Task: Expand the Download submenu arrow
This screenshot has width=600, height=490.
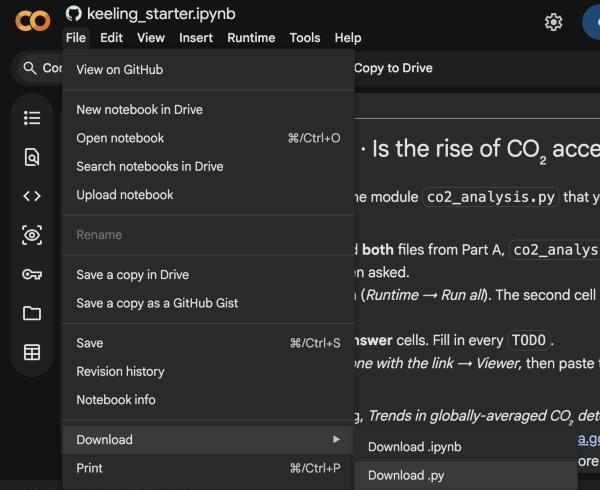Action: (336, 440)
